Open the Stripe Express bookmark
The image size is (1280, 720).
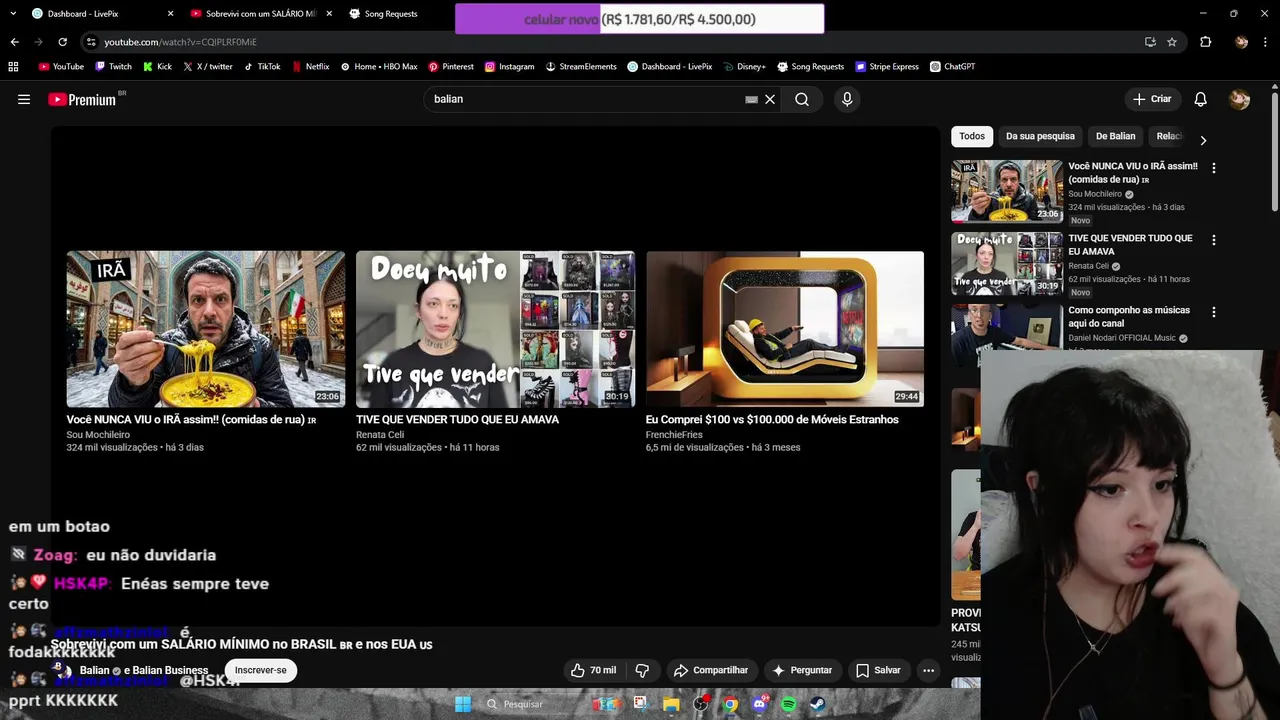pos(887,67)
